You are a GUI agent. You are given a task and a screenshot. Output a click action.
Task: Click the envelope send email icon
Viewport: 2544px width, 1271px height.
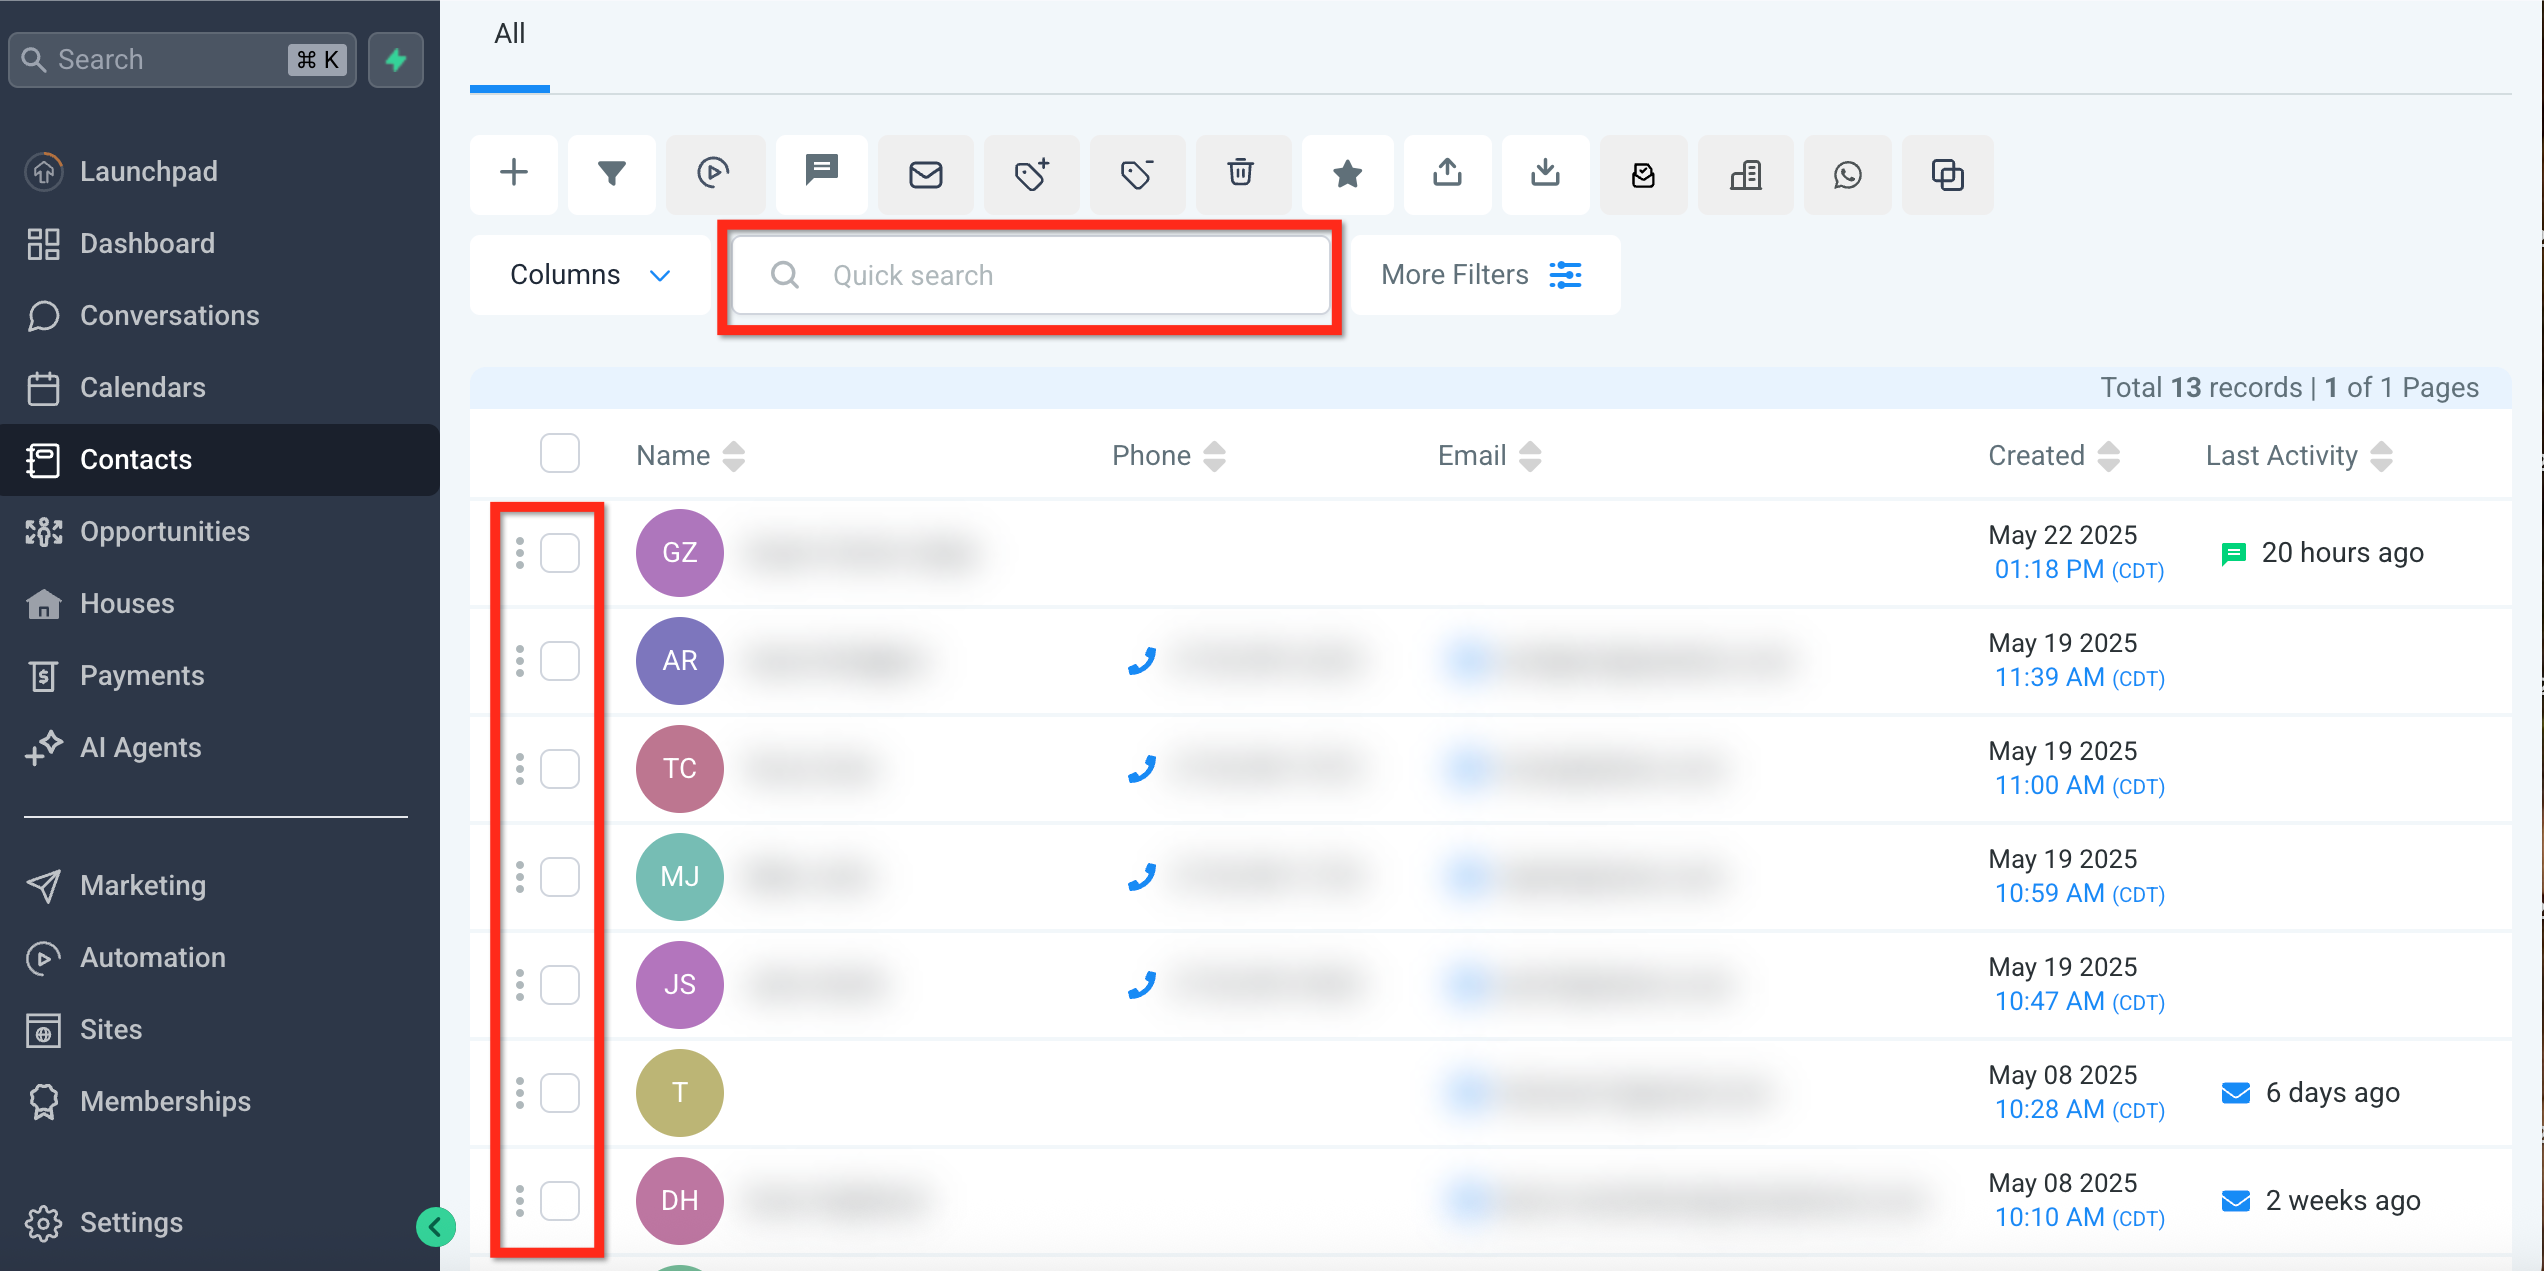[x=925, y=174]
